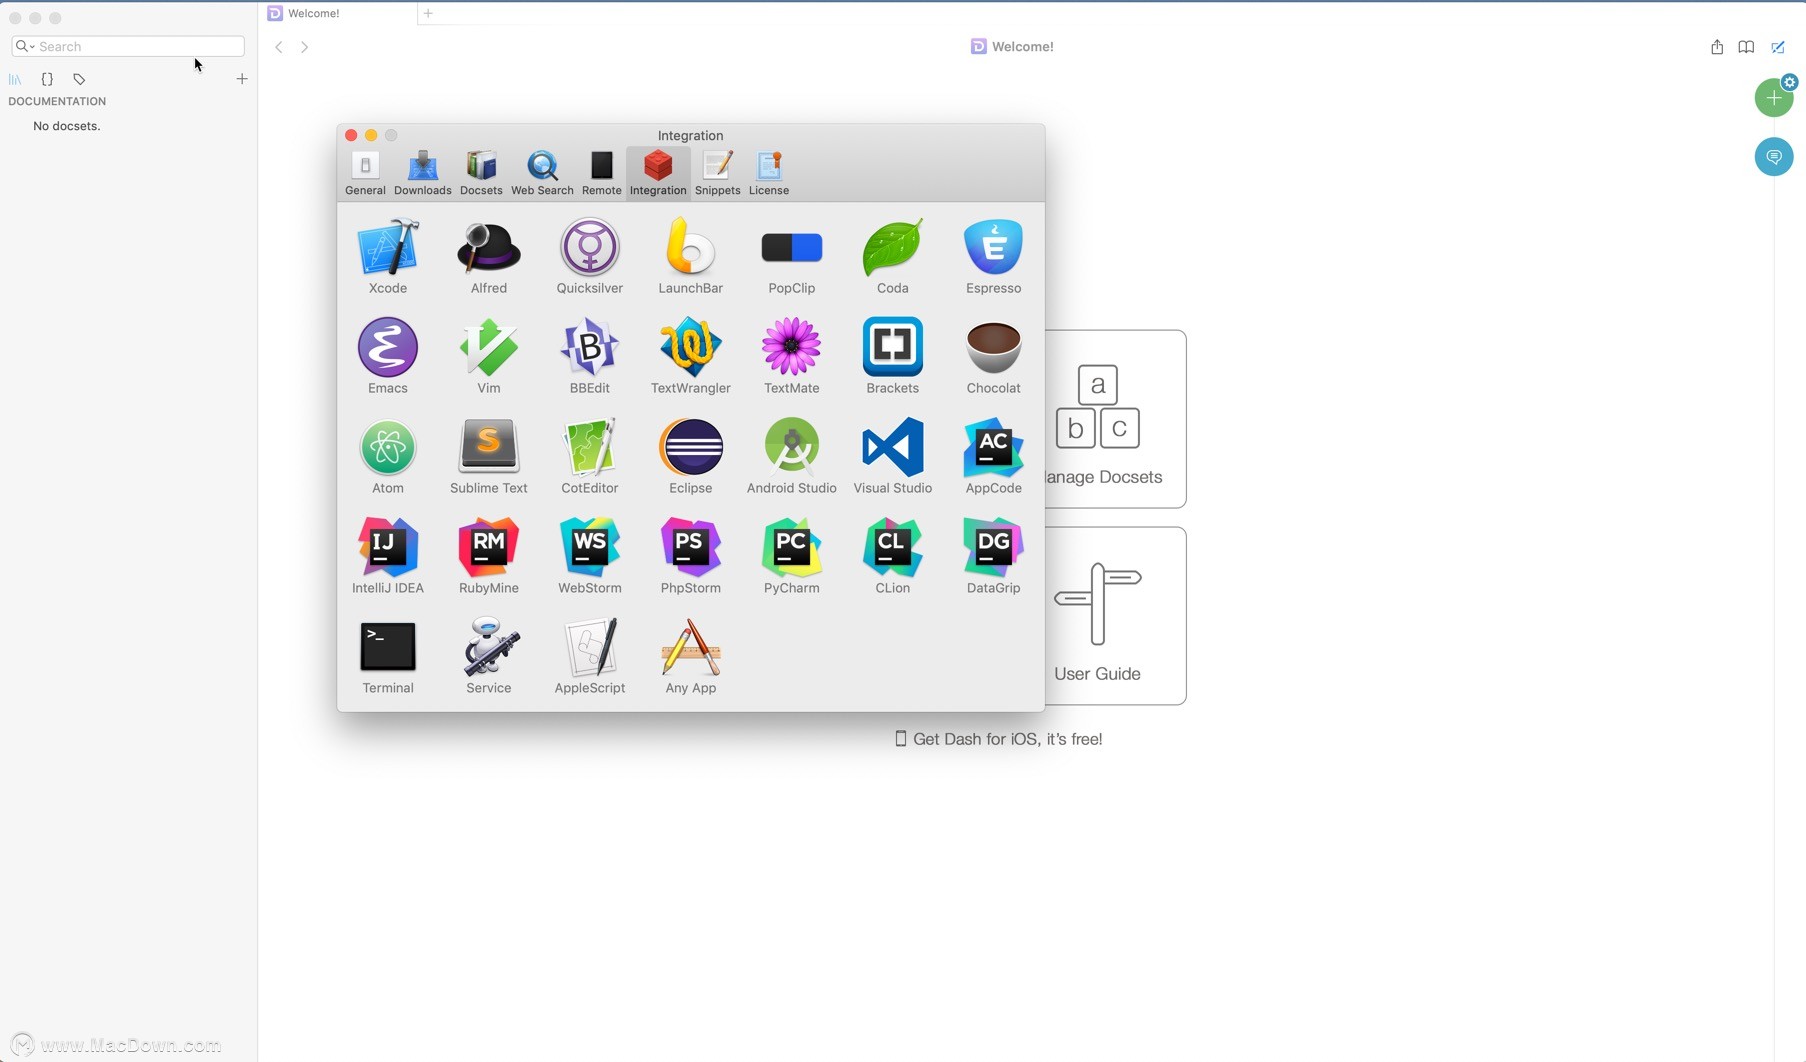Go back with the left chevron

point(279,47)
